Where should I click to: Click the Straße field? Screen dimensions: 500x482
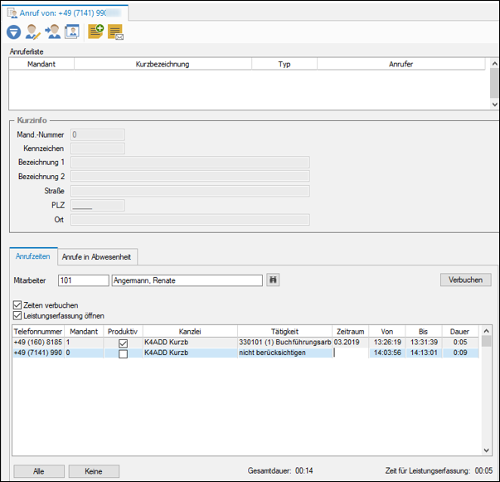click(190, 191)
